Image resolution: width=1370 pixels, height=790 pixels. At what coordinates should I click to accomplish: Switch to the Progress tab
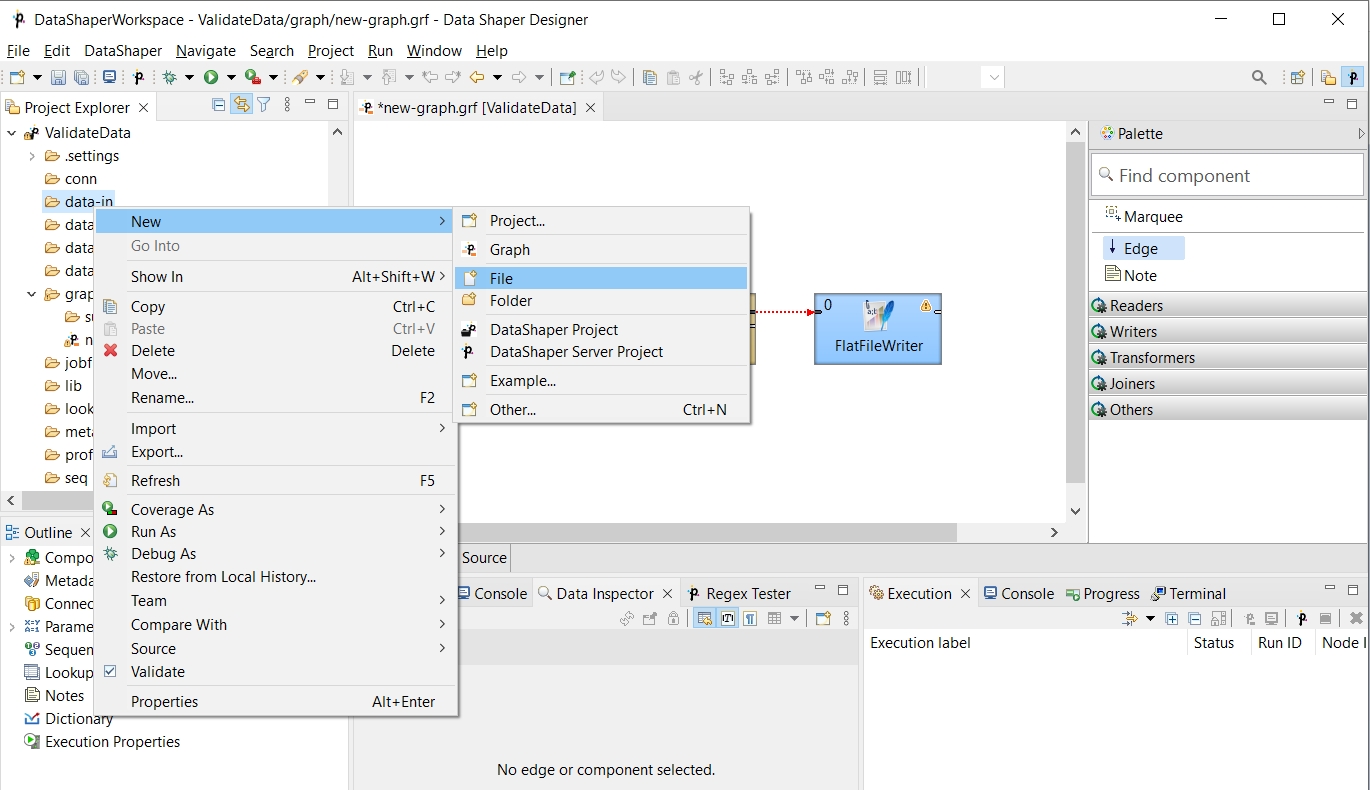point(1102,593)
